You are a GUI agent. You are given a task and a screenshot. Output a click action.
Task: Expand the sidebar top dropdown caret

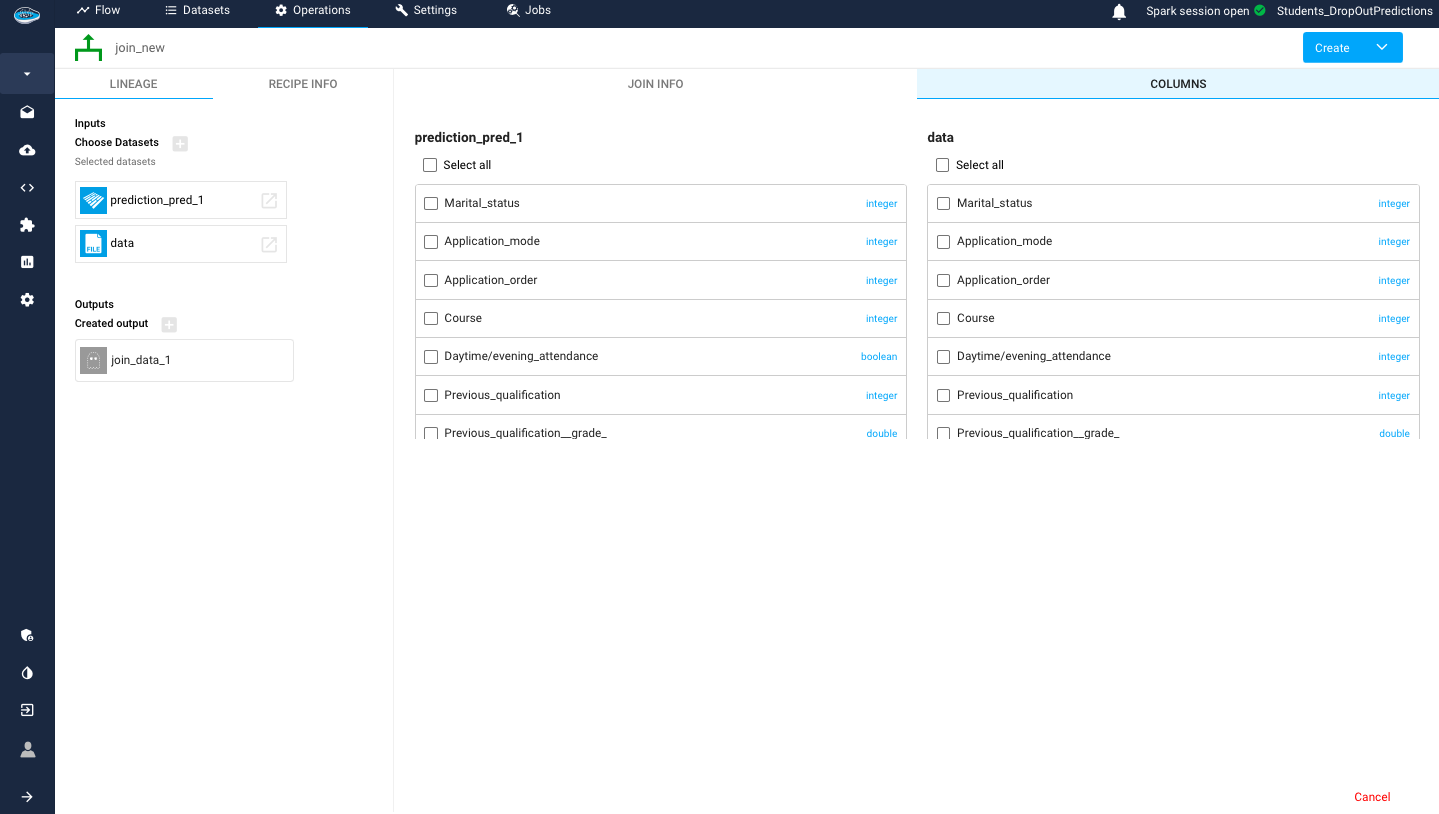(27, 74)
